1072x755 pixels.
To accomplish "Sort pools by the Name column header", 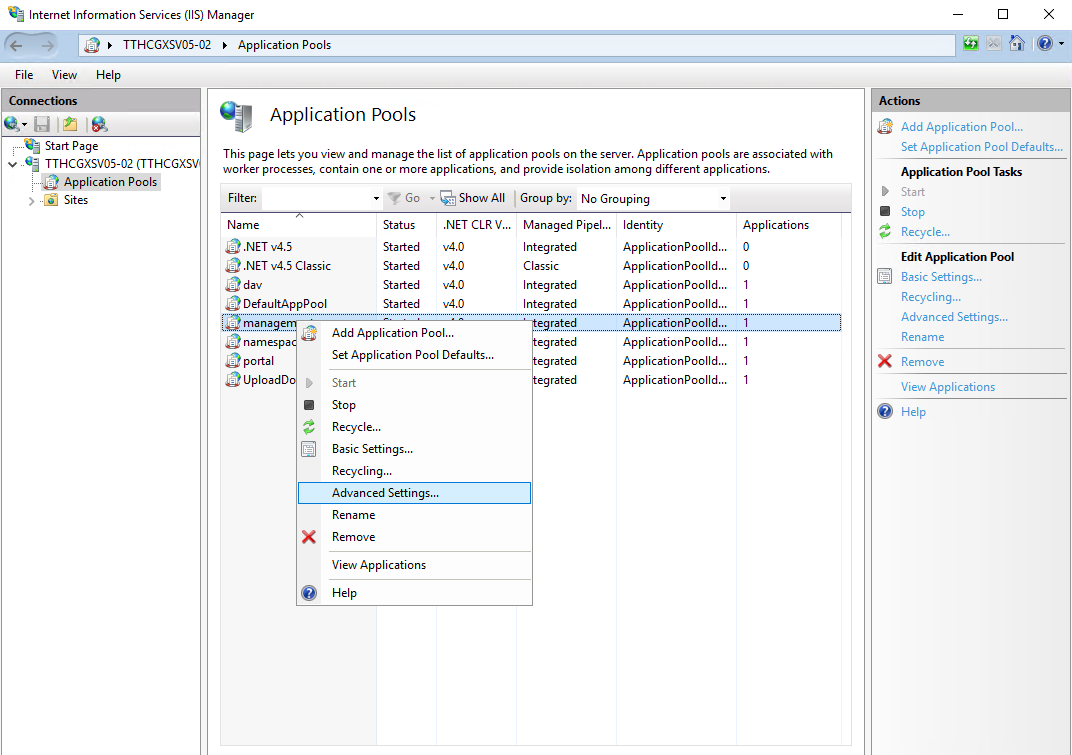I will coord(299,225).
